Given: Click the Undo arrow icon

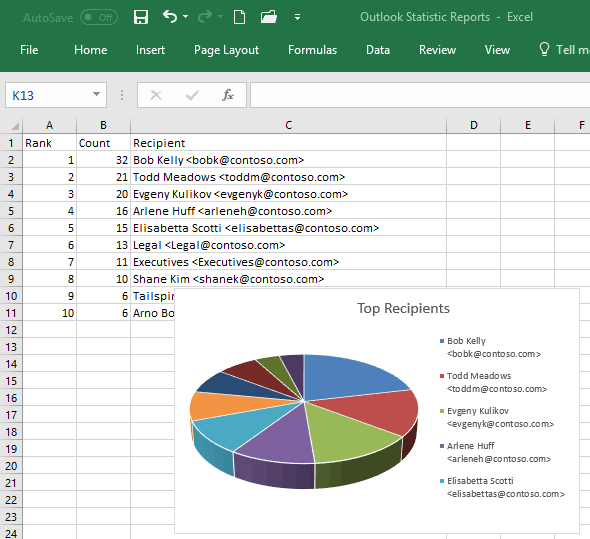Looking at the screenshot, I should point(170,17).
